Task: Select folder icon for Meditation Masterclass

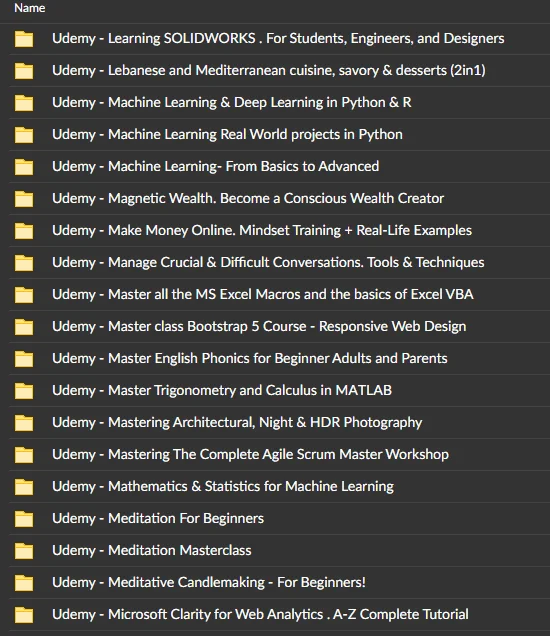Action: click(24, 551)
